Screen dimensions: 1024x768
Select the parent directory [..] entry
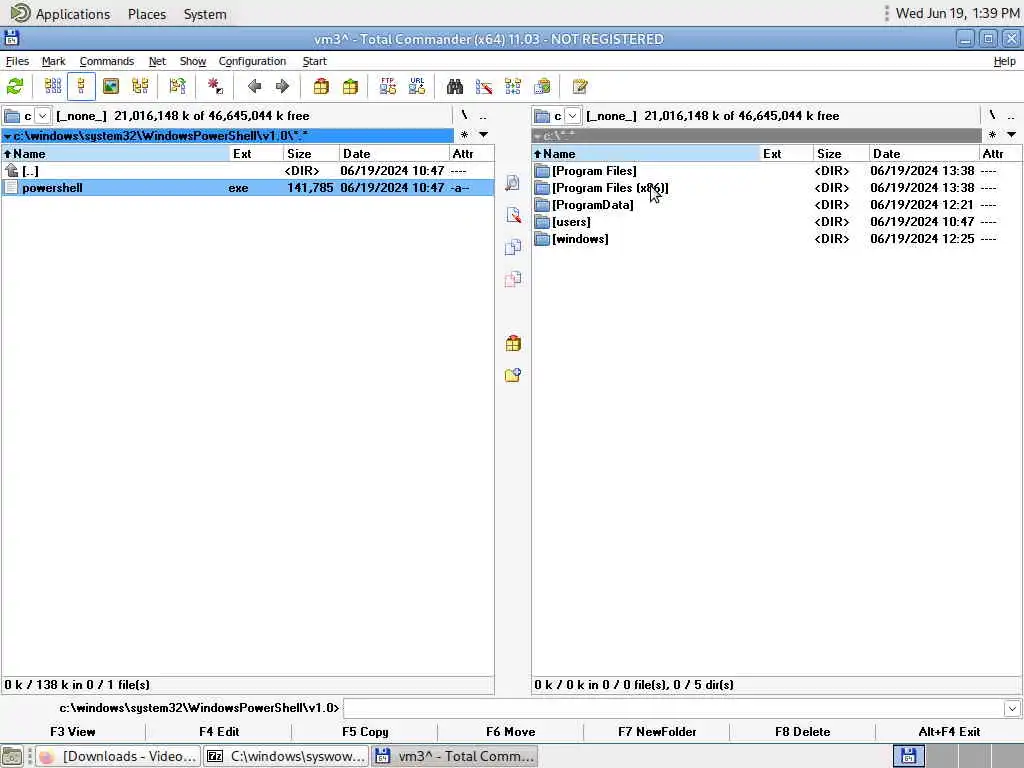248,171
